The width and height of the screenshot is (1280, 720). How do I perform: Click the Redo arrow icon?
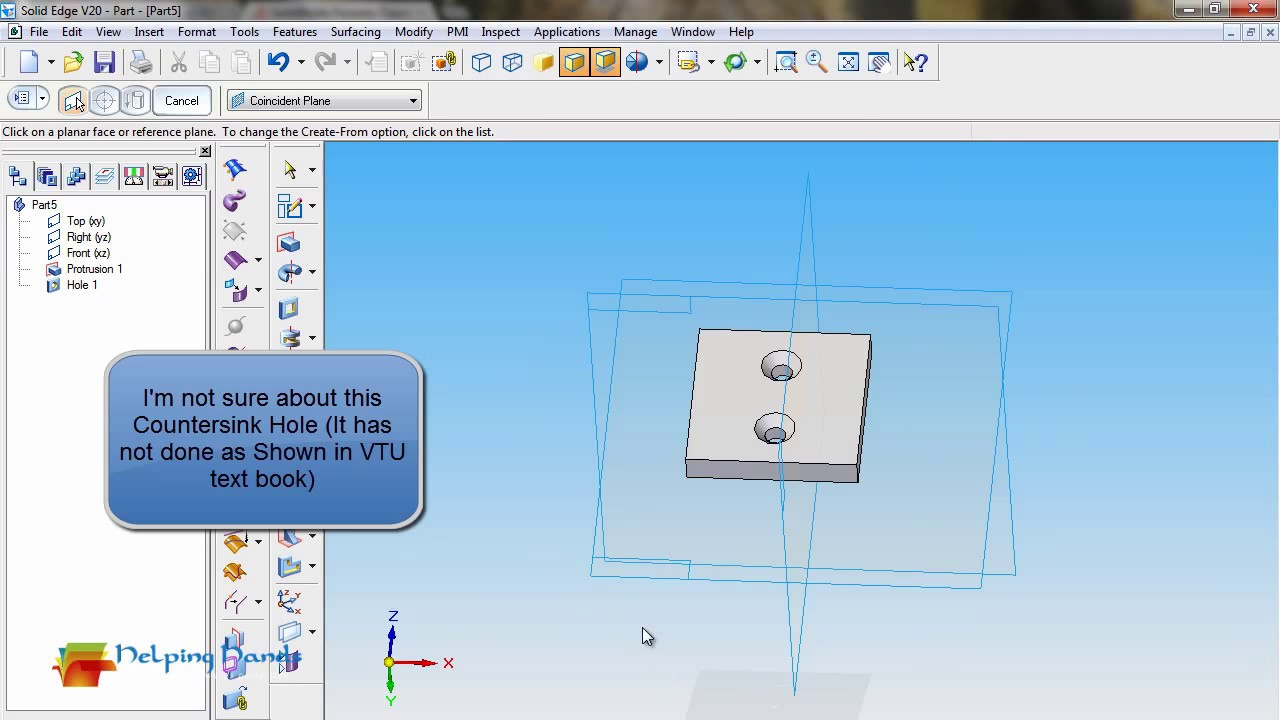325,62
